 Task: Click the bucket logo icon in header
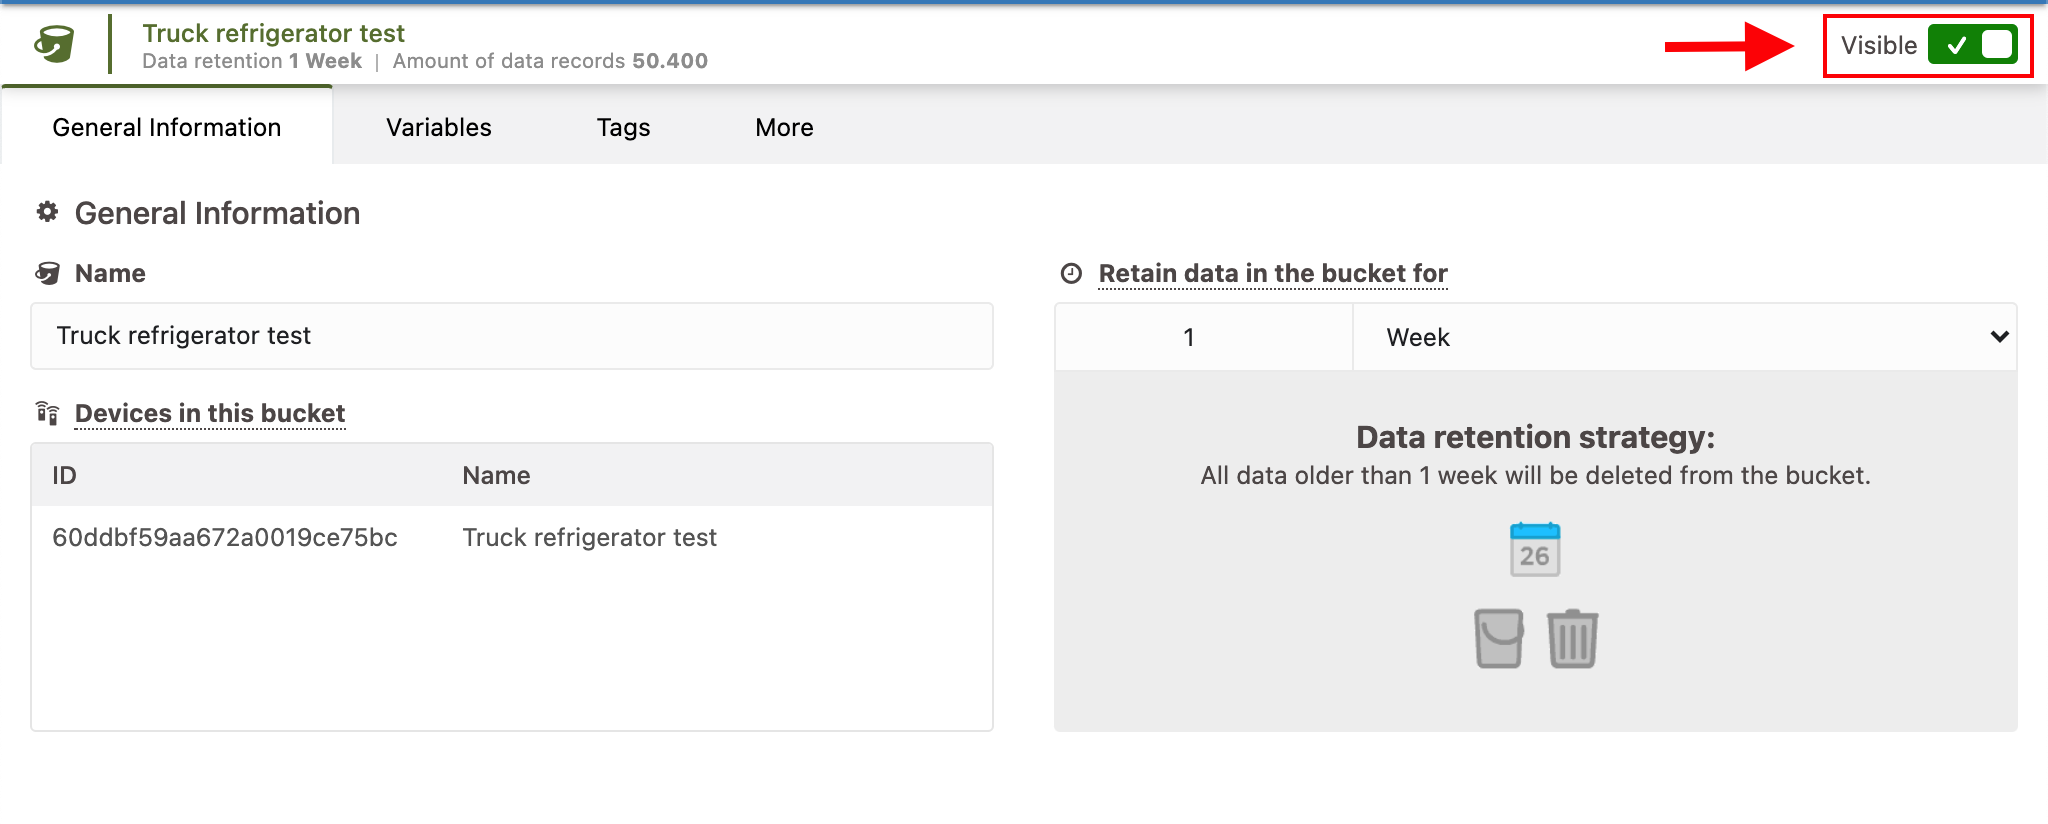pyautogui.click(x=54, y=44)
